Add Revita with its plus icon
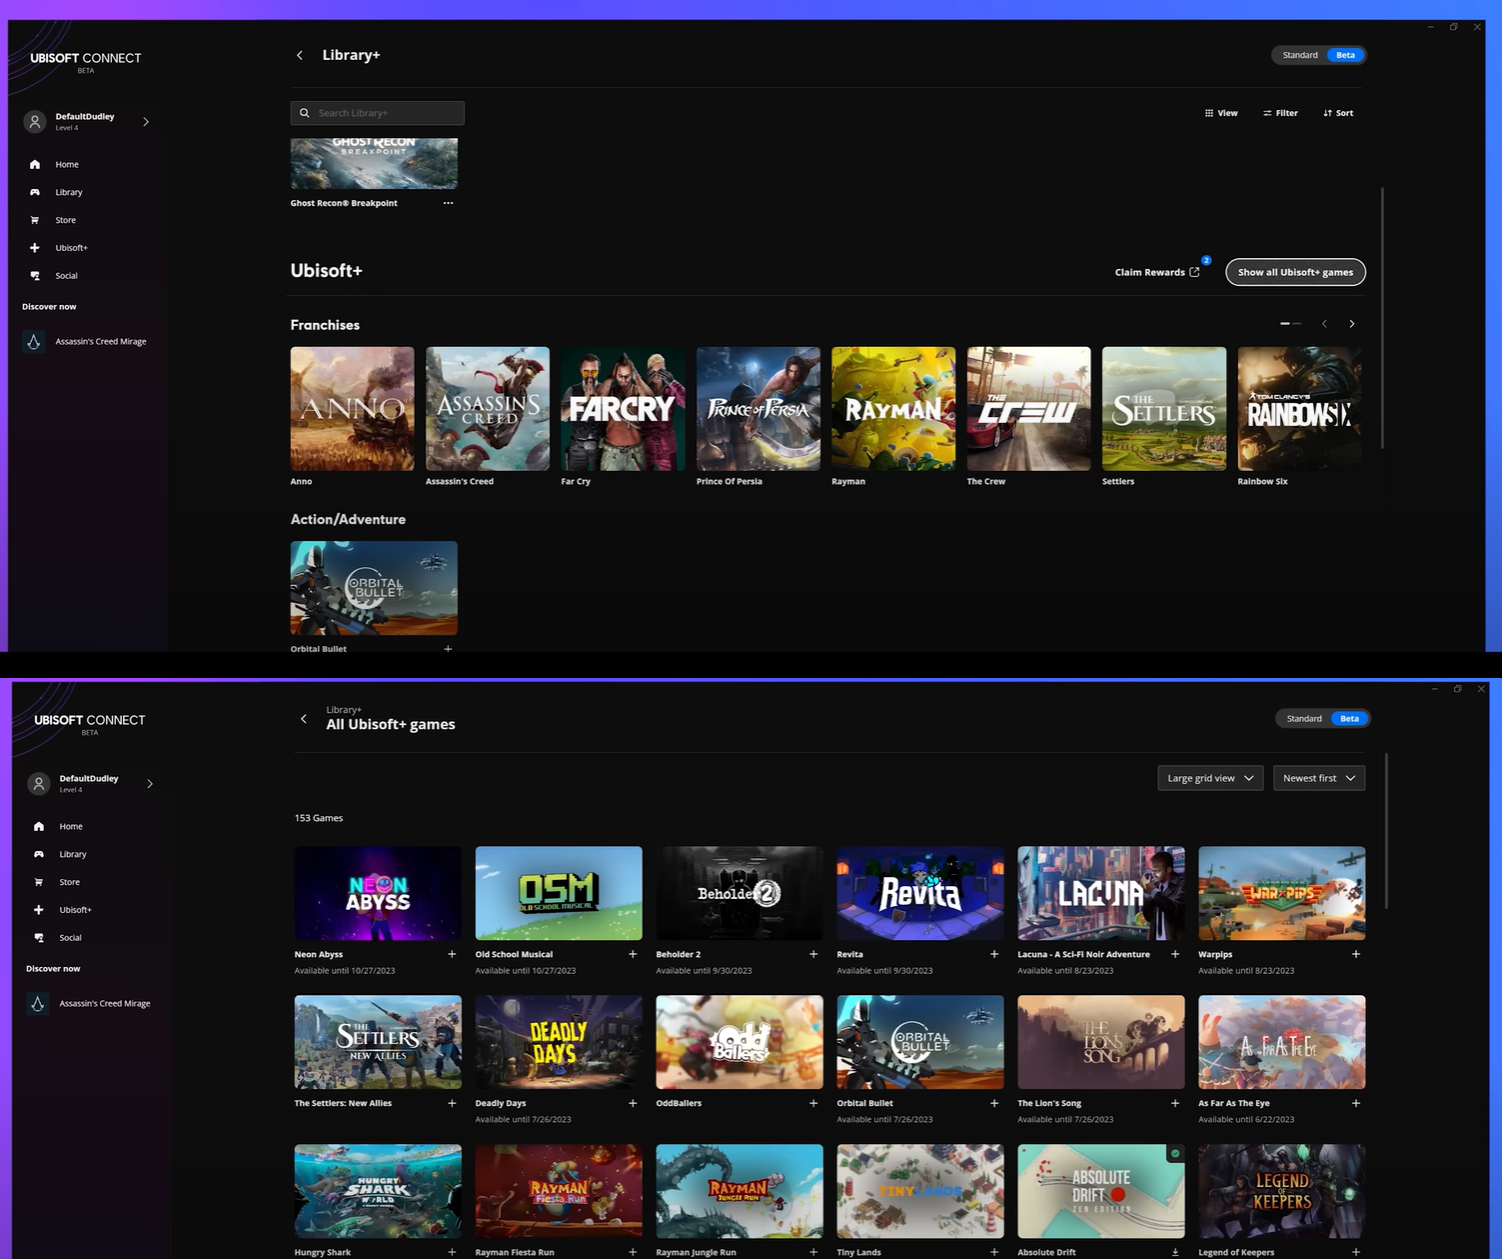 click(994, 954)
